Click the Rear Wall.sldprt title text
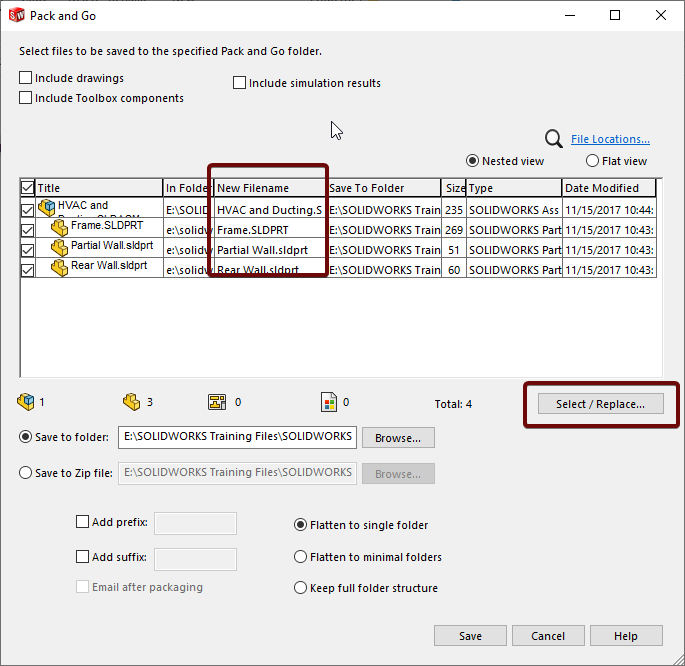Image resolution: width=685 pixels, height=666 pixels. pos(109,266)
